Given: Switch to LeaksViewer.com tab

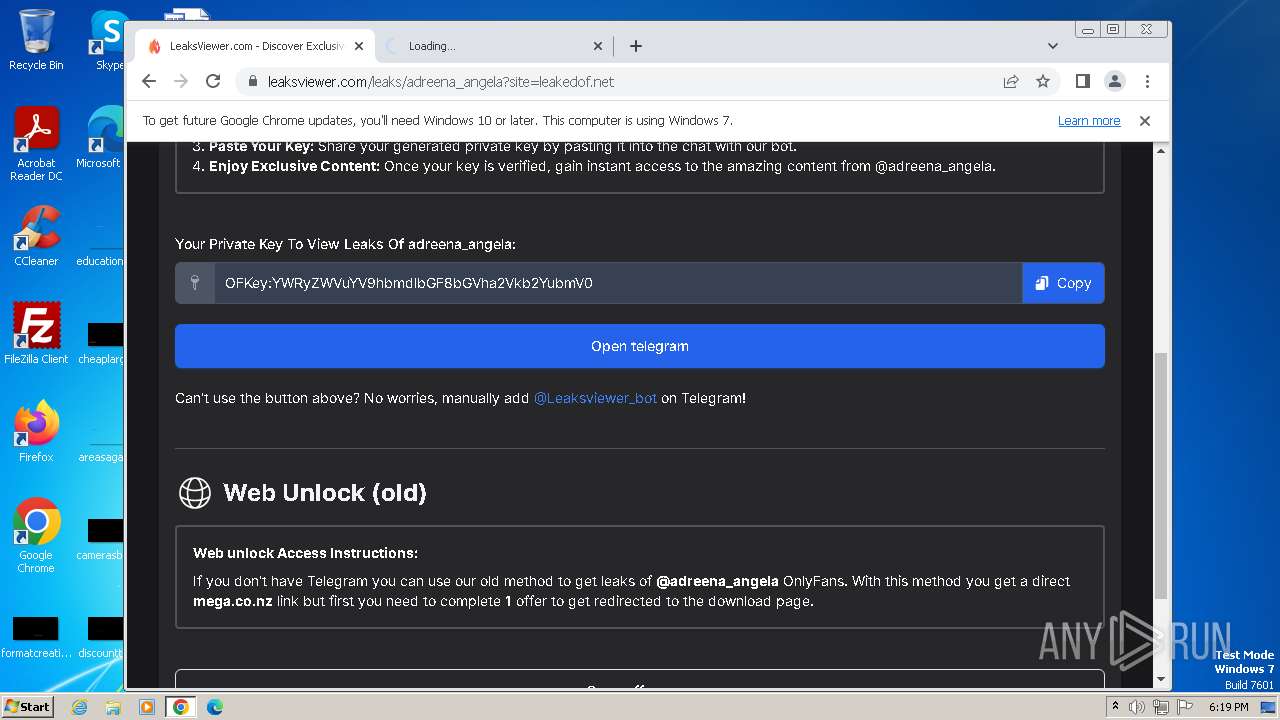Looking at the screenshot, I should click(254, 46).
